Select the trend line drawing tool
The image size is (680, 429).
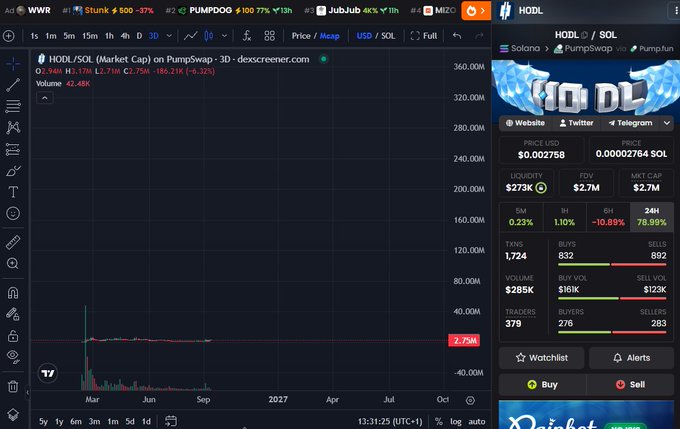click(13, 85)
